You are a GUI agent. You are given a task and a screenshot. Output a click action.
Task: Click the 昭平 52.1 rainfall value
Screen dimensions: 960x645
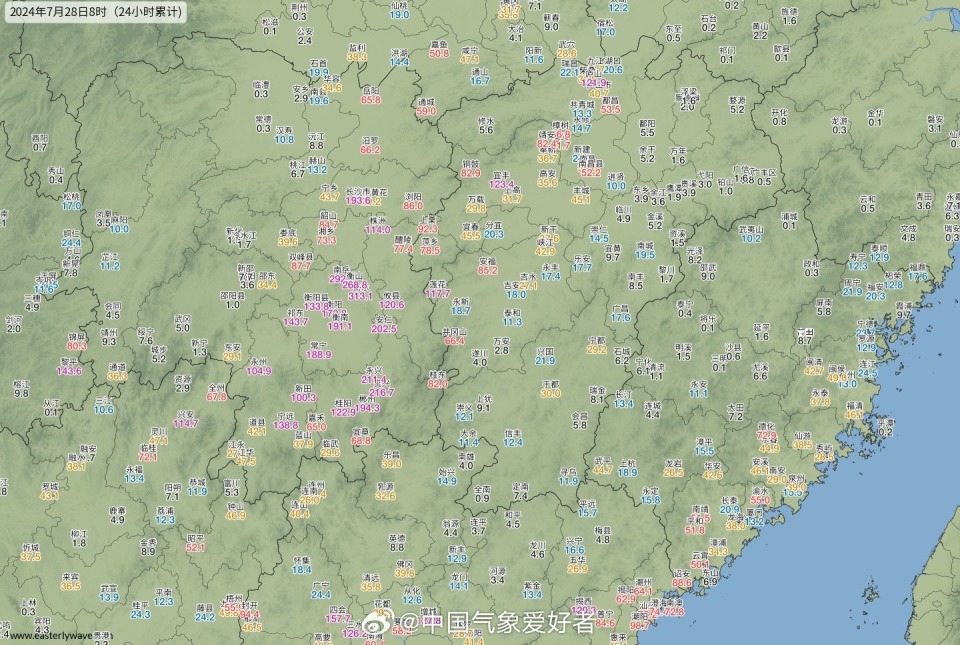tap(195, 543)
